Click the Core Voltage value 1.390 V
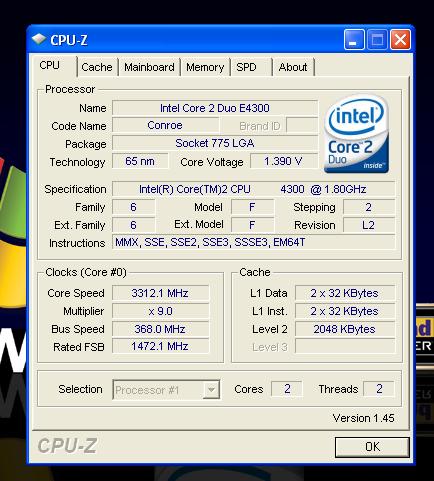The image size is (434, 481). pyautogui.click(x=283, y=161)
